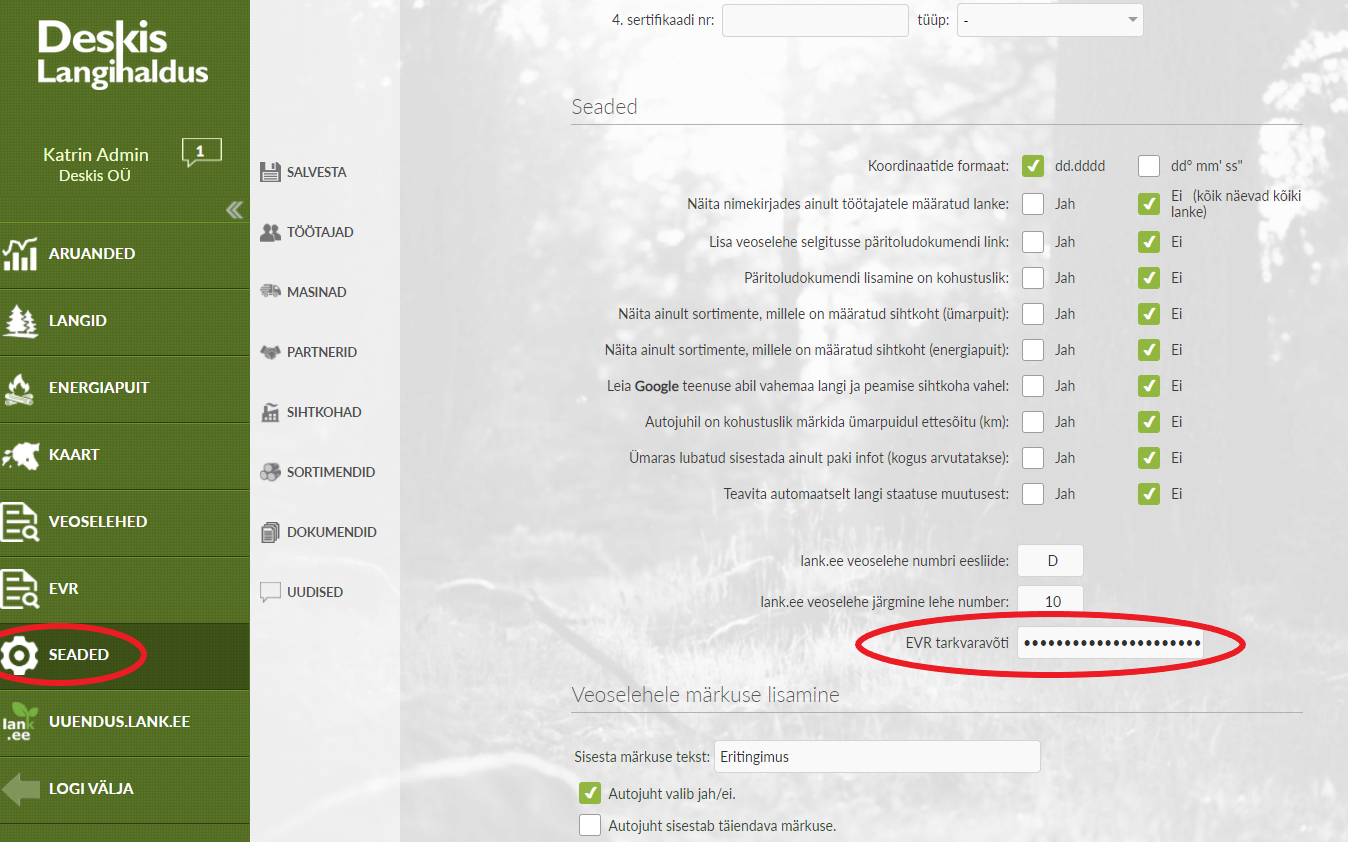Image resolution: width=1348 pixels, height=842 pixels.
Task: Click the lank.ee logo icon
Action: pyautogui.click(x=18, y=723)
